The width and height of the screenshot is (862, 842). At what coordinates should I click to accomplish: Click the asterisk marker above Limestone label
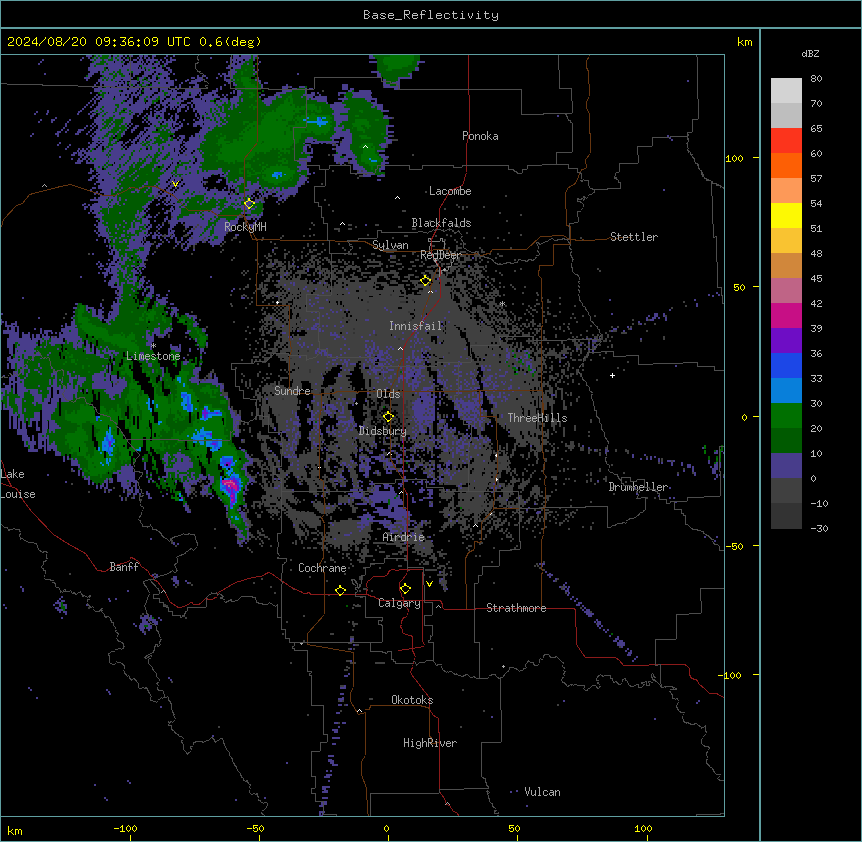point(153,346)
